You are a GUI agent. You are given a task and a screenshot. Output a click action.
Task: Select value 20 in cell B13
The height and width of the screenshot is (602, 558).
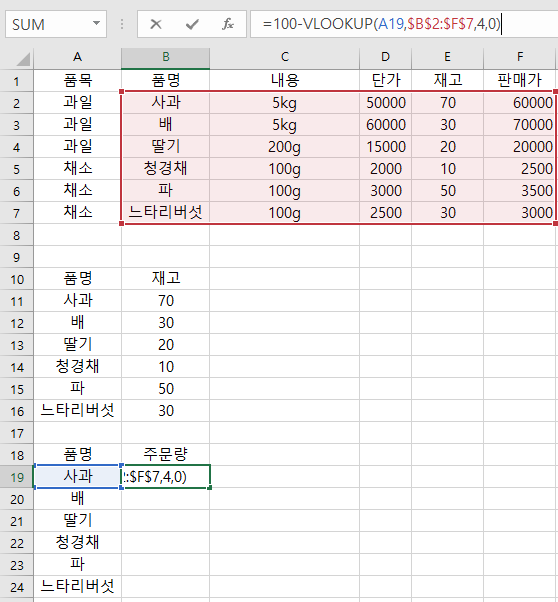(166, 345)
